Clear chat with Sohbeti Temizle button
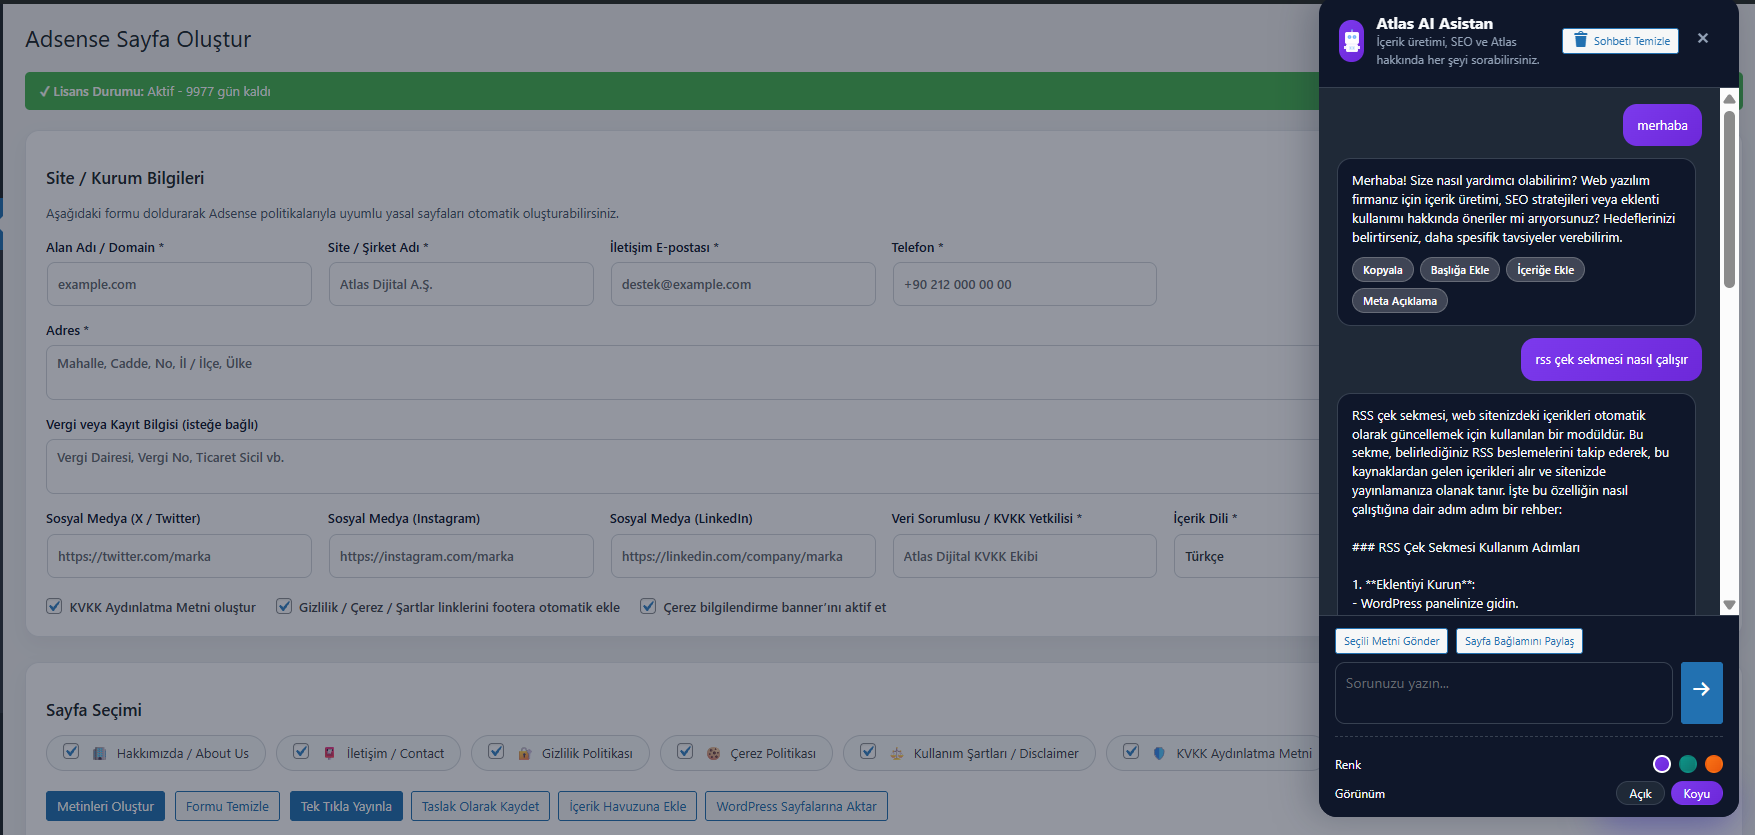The image size is (1755, 835). (x=1620, y=41)
